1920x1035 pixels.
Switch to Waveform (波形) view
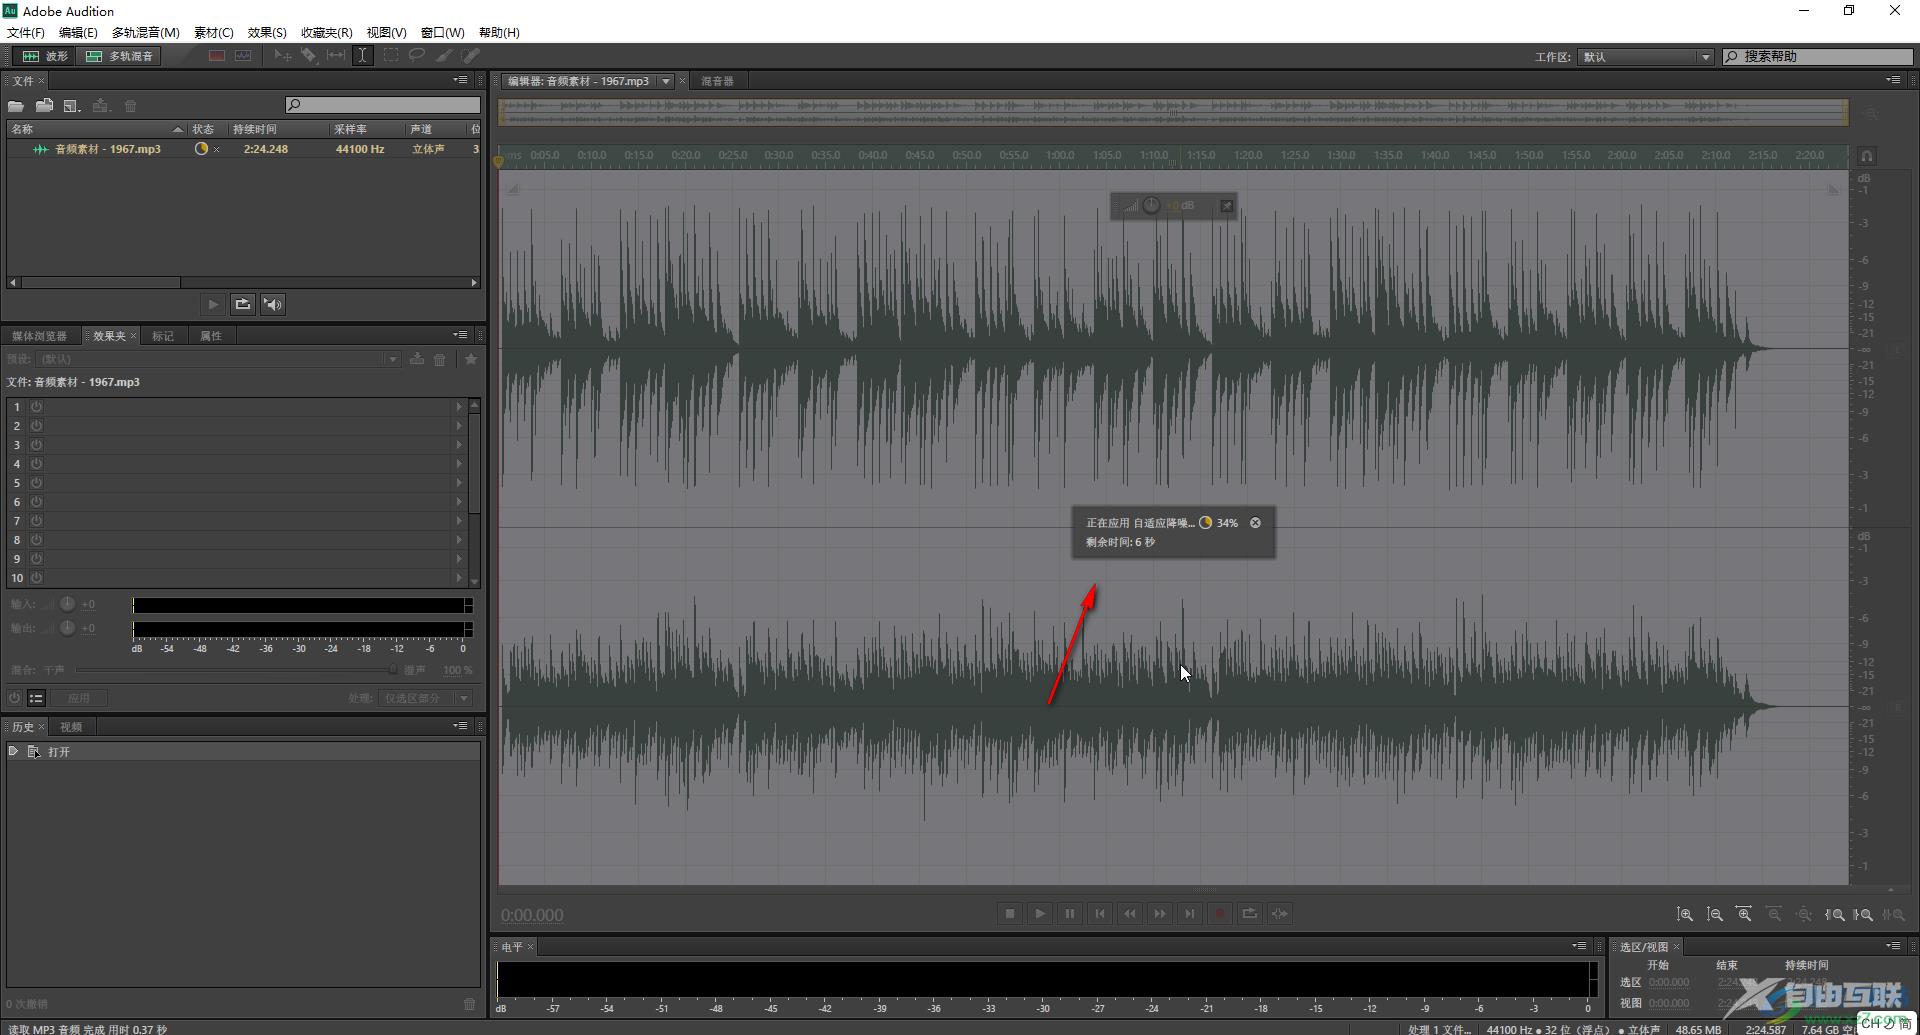coord(45,56)
